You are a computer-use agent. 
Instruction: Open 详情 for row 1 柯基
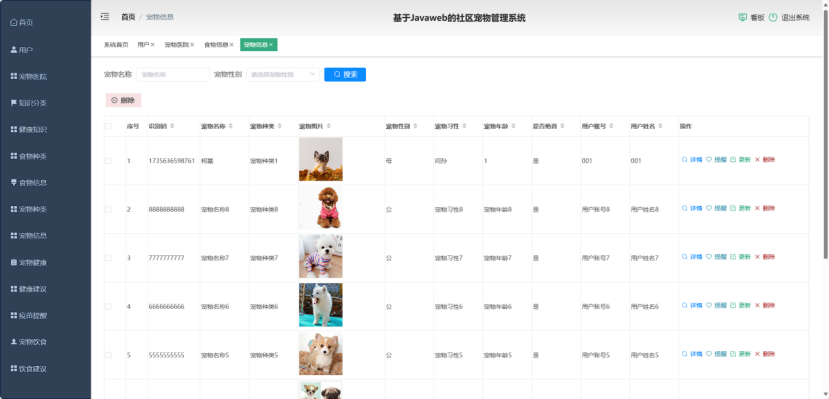692,160
